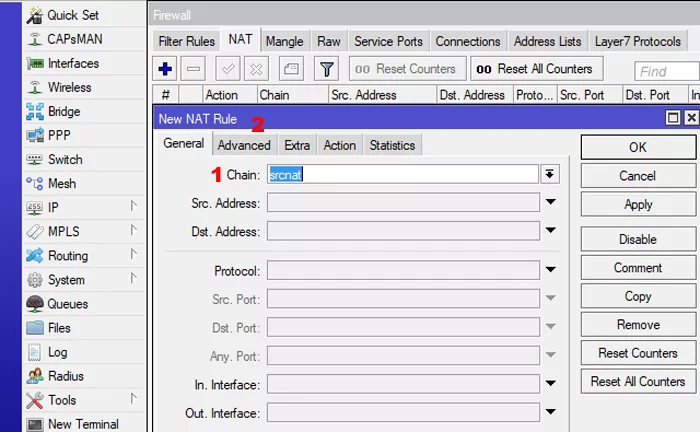Expand Routing submenu arrow
Screen dimensions: 700x432
coord(133,254)
